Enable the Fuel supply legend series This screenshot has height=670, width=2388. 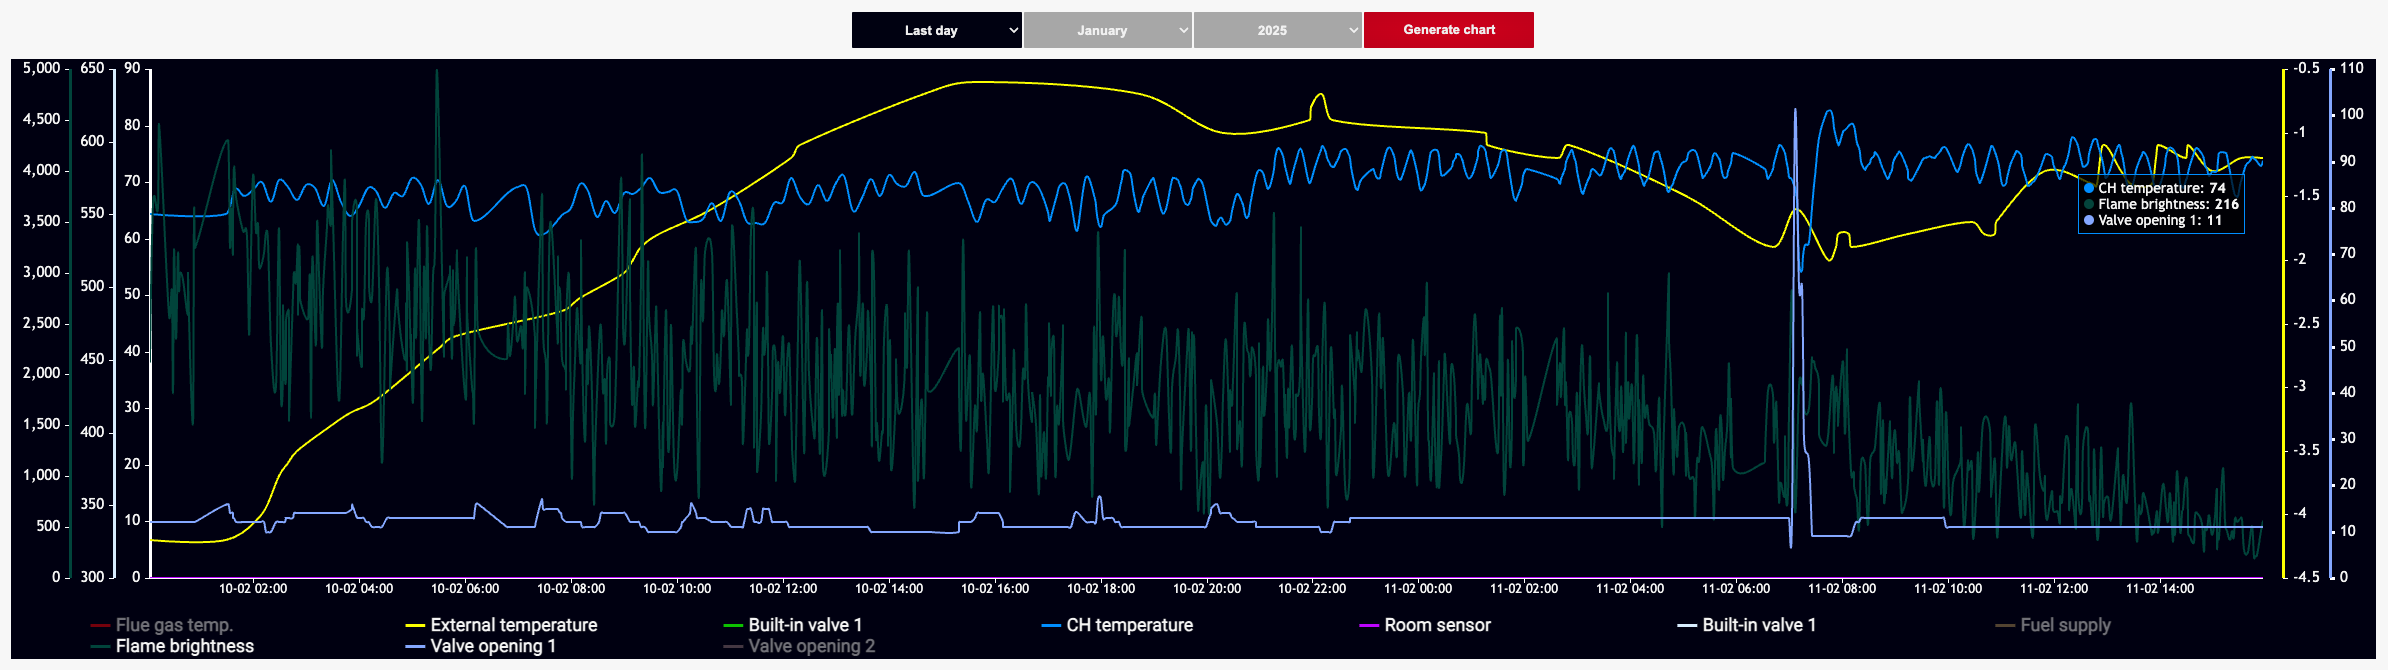coord(2065,625)
